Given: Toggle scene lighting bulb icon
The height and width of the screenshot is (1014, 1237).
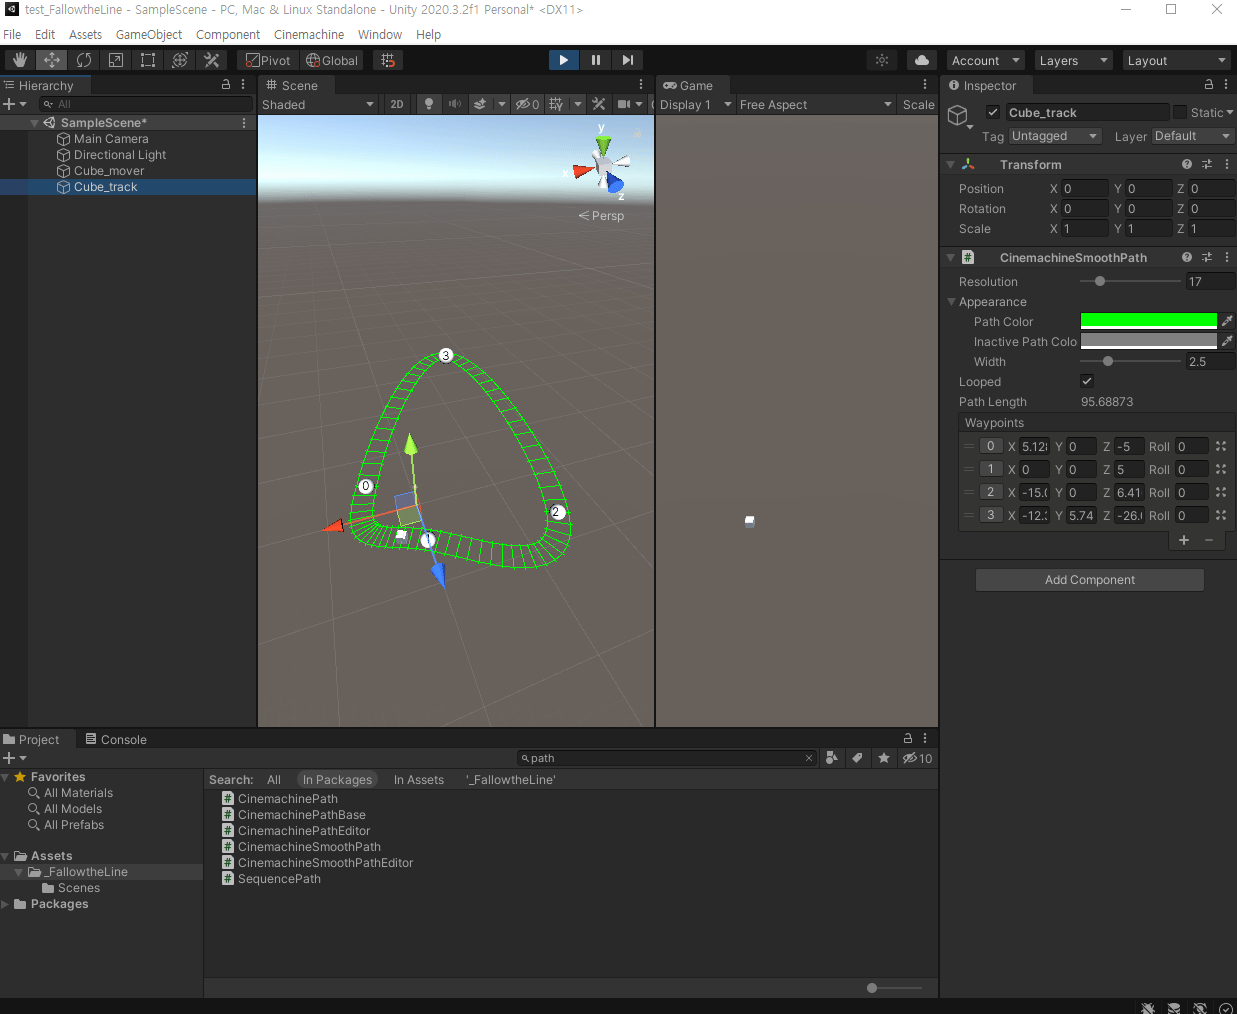Looking at the screenshot, I should 429,104.
